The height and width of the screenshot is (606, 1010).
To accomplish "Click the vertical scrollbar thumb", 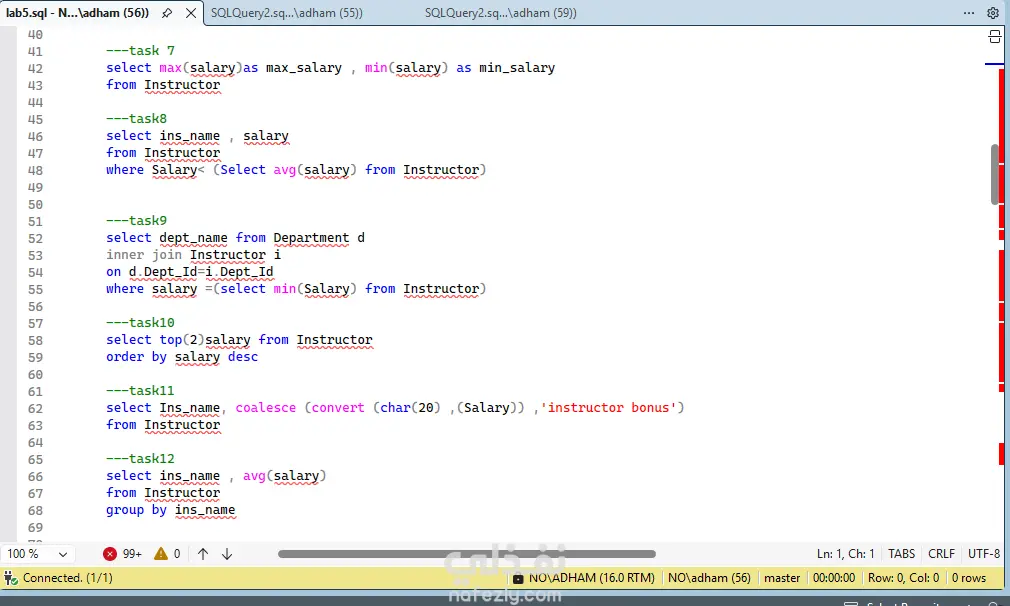I will pos(995,175).
